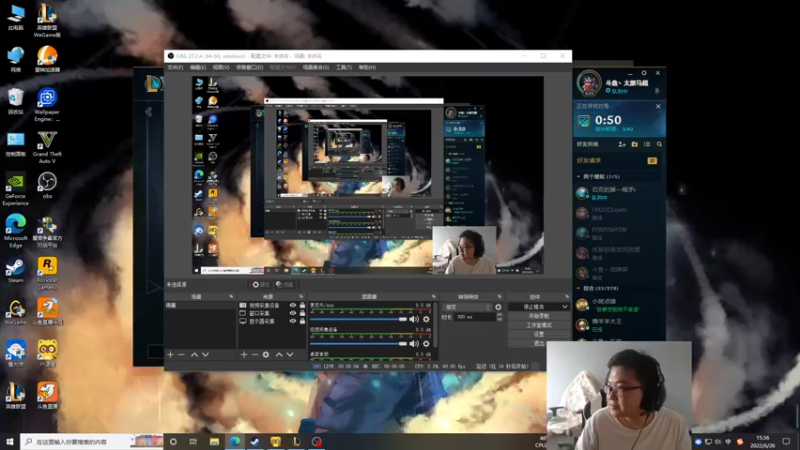Cancel the LoL queue with the X
Screen dimensions: 800x450
(658, 106)
